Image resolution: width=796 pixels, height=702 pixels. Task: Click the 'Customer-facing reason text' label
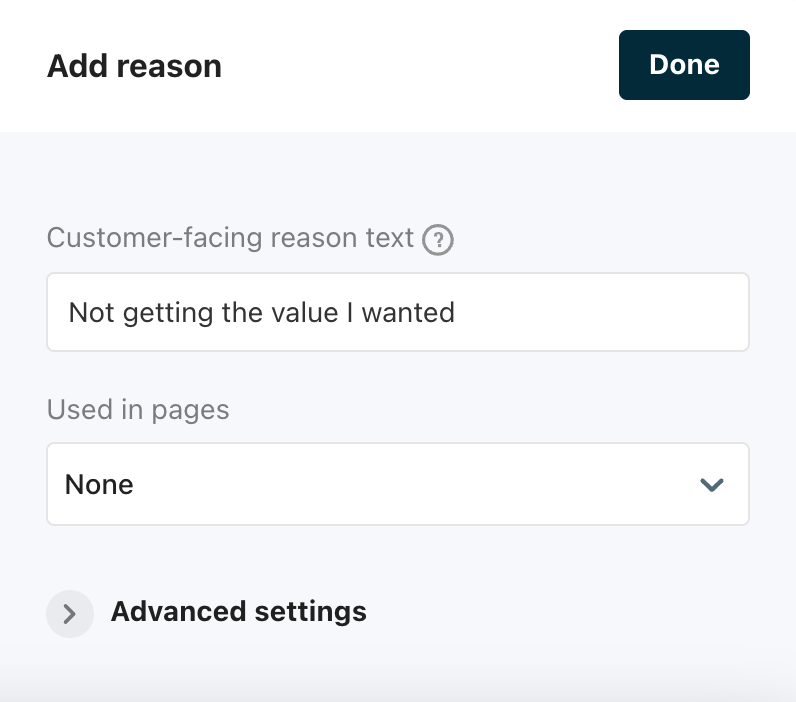(x=230, y=238)
